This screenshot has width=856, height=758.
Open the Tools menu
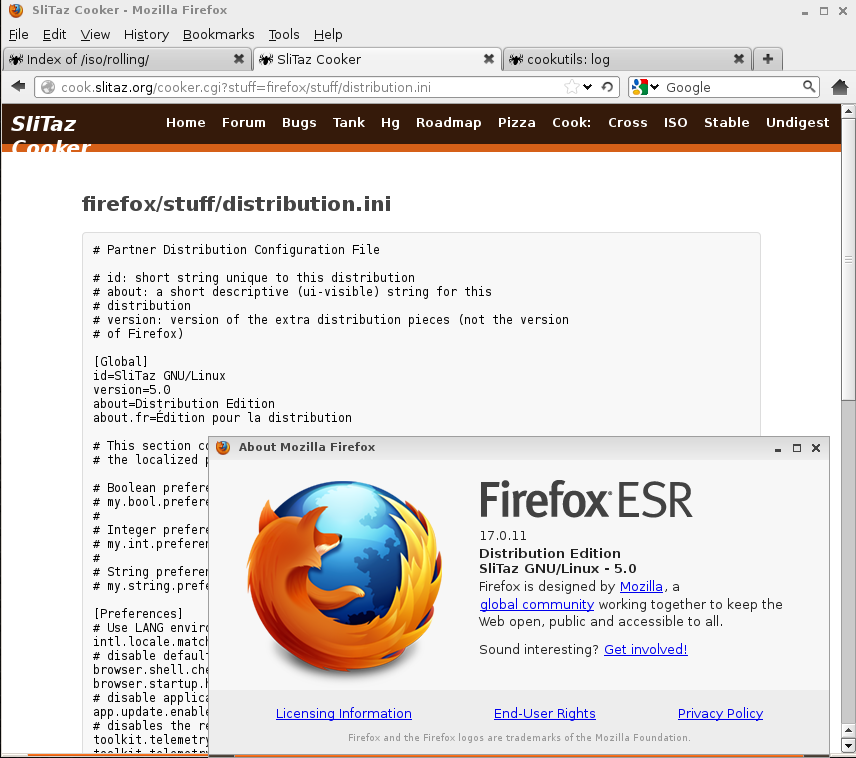click(284, 34)
